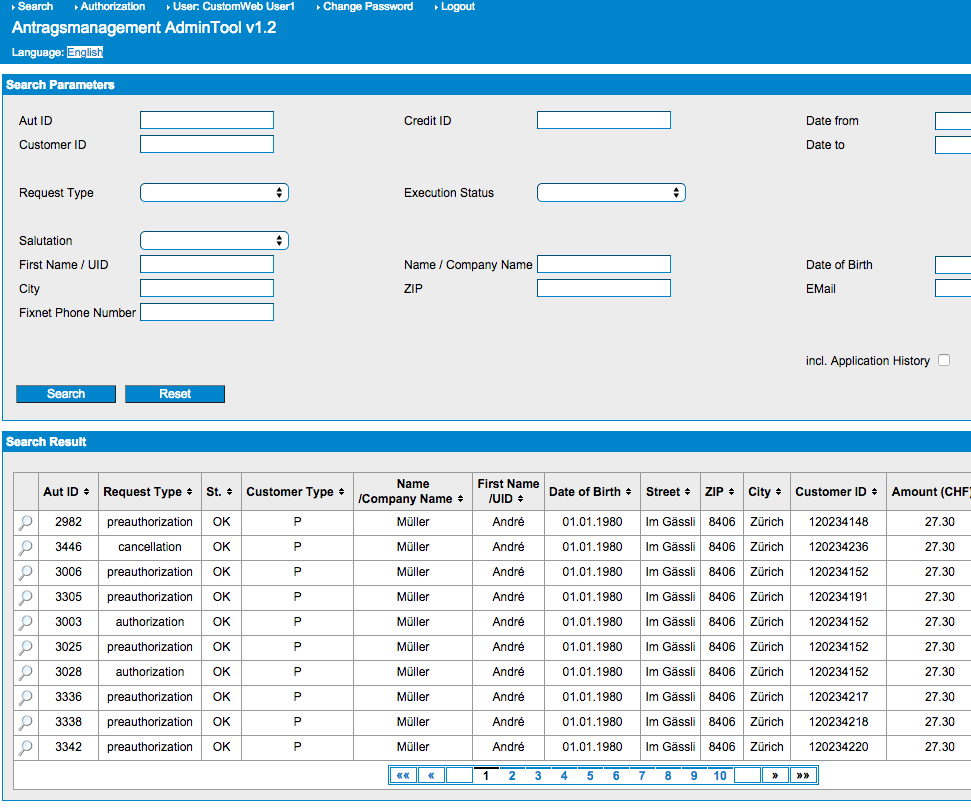Image resolution: width=971 pixels, height=811 pixels.
Task: Click the Logout menu item
Action: click(457, 7)
